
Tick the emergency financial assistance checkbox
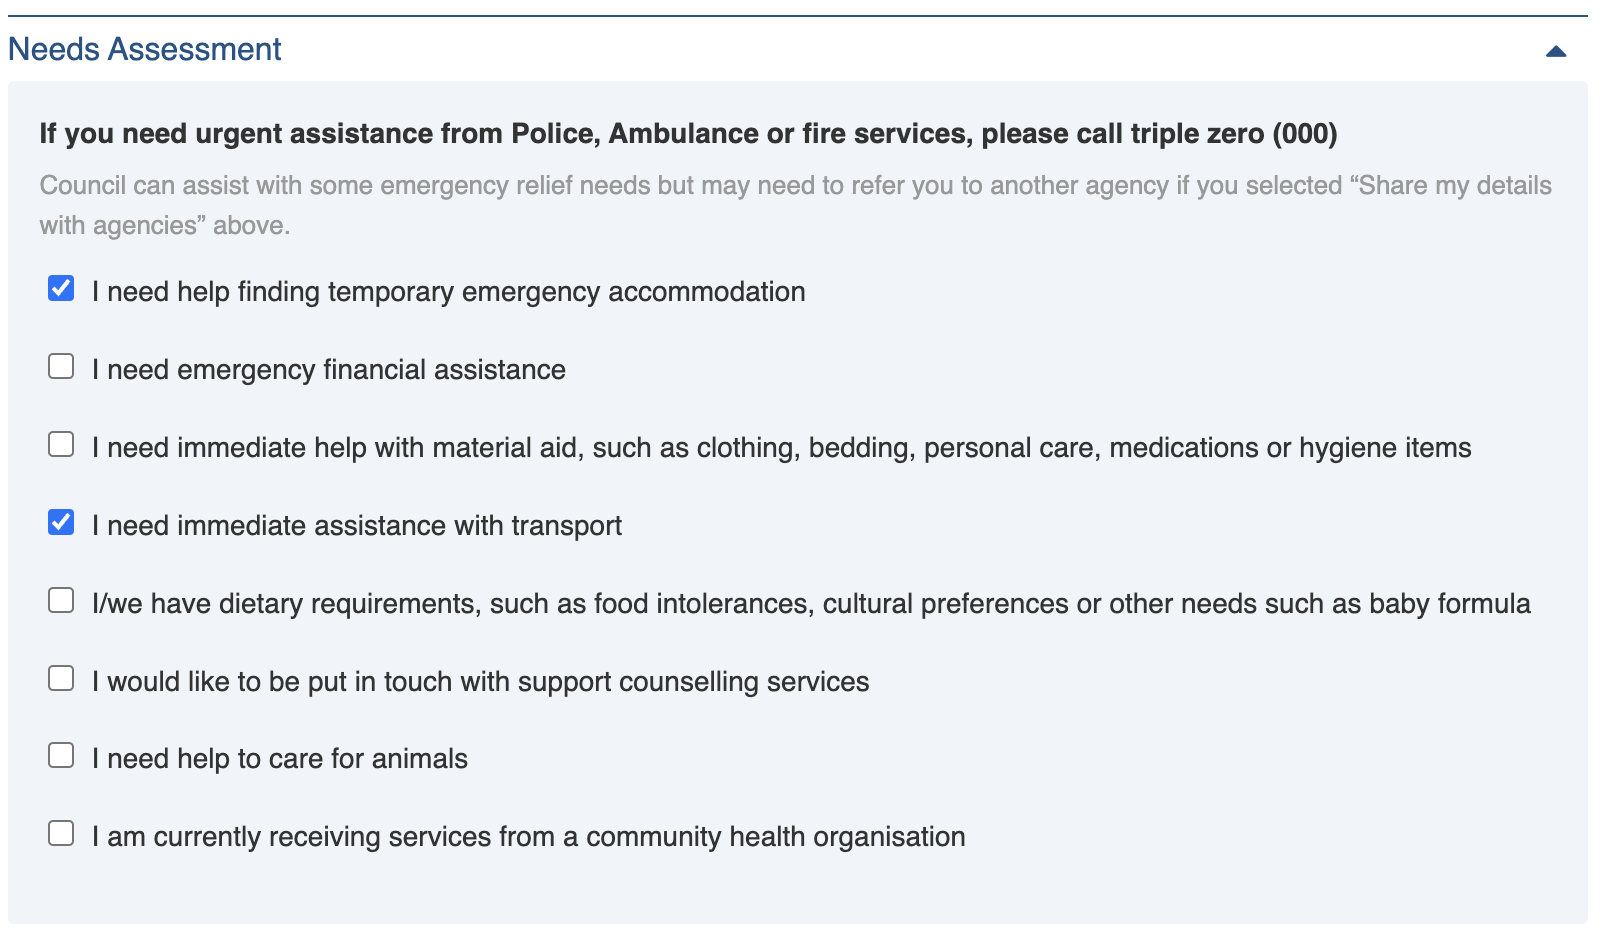point(61,367)
